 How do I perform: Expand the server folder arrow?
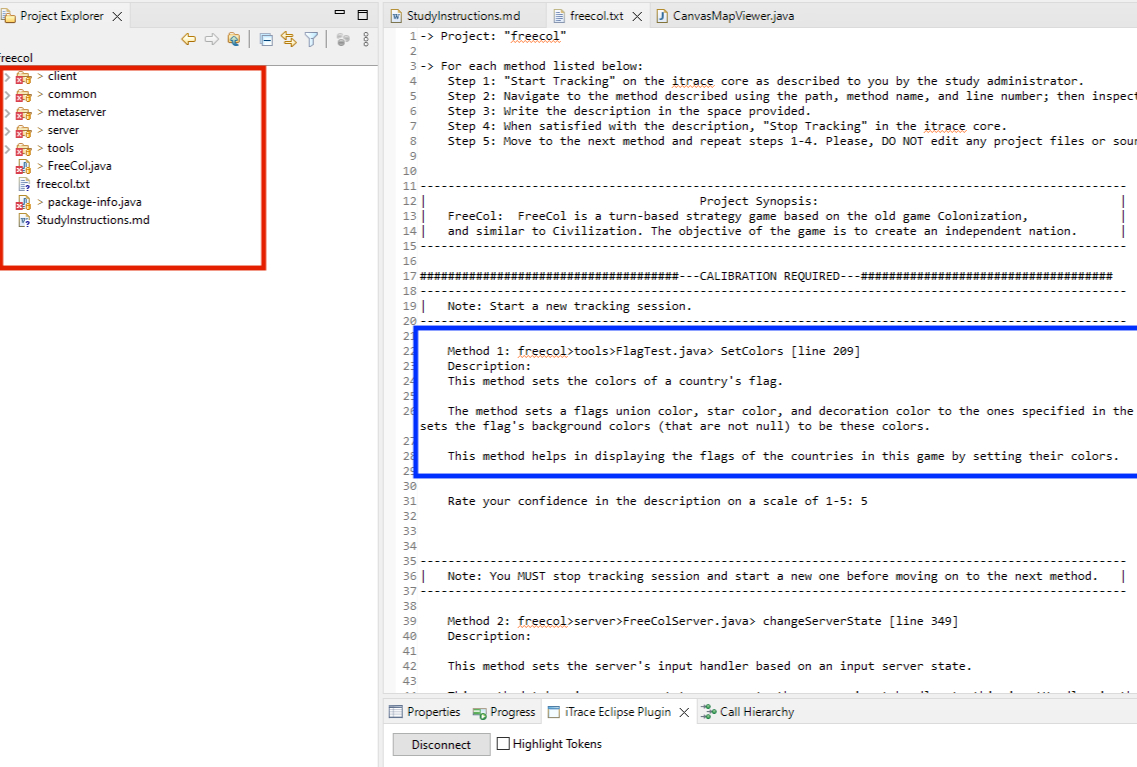(7, 131)
